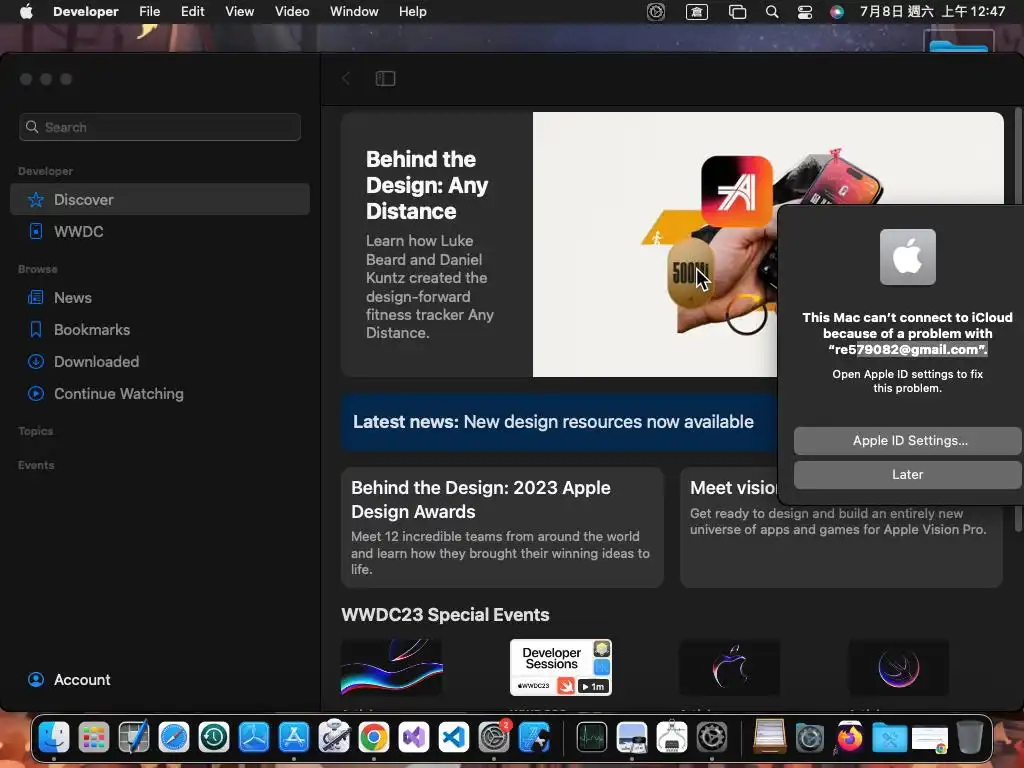Click the sidebar Search field
Image resolution: width=1024 pixels, height=768 pixels.
160,127
